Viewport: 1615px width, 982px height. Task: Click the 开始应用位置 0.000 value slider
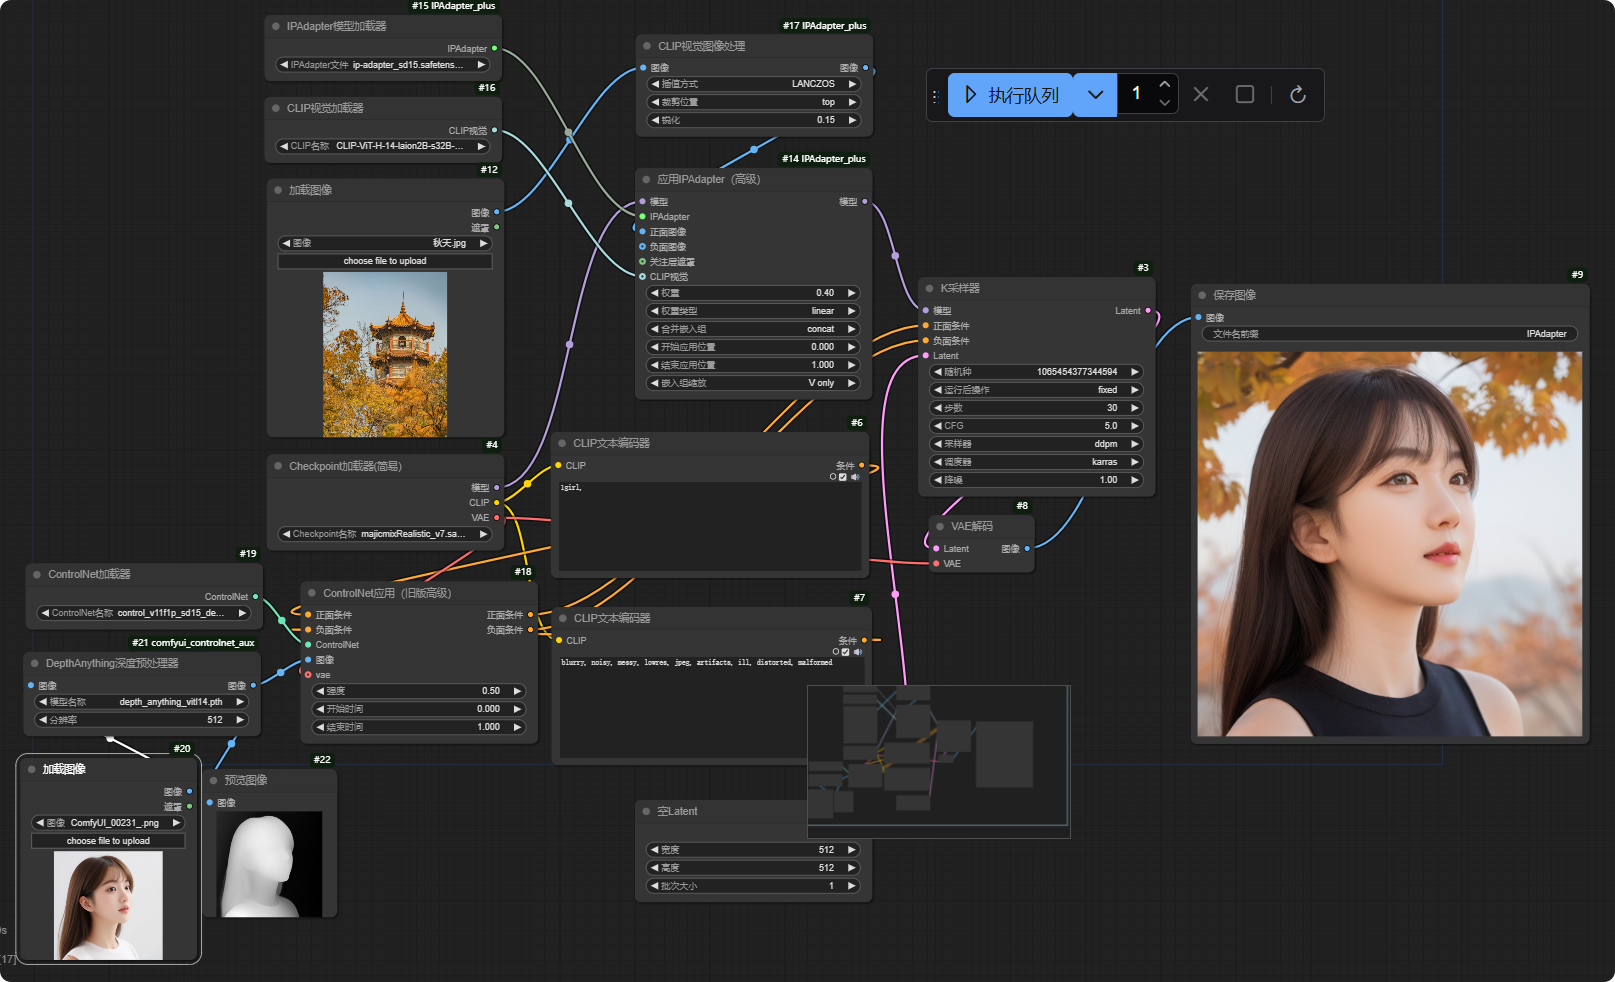pos(753,347)
